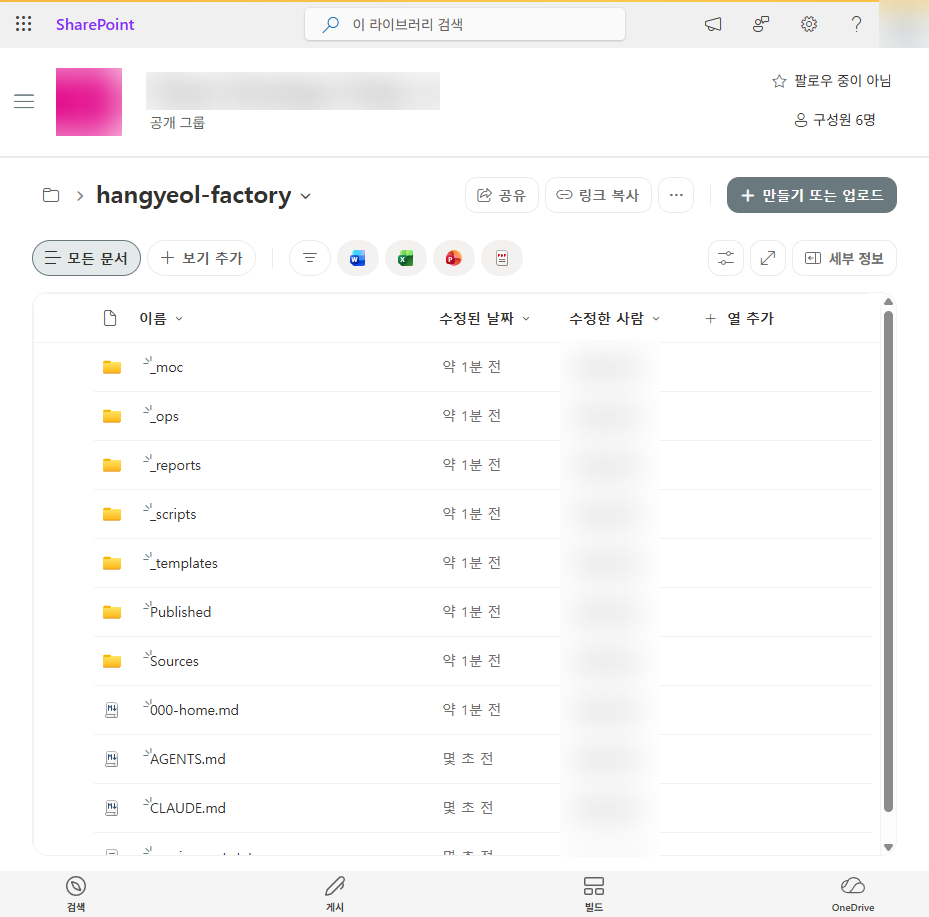Open the help question mark icon
The height and width of the screenshot is (917, 929).
[856, 24]
